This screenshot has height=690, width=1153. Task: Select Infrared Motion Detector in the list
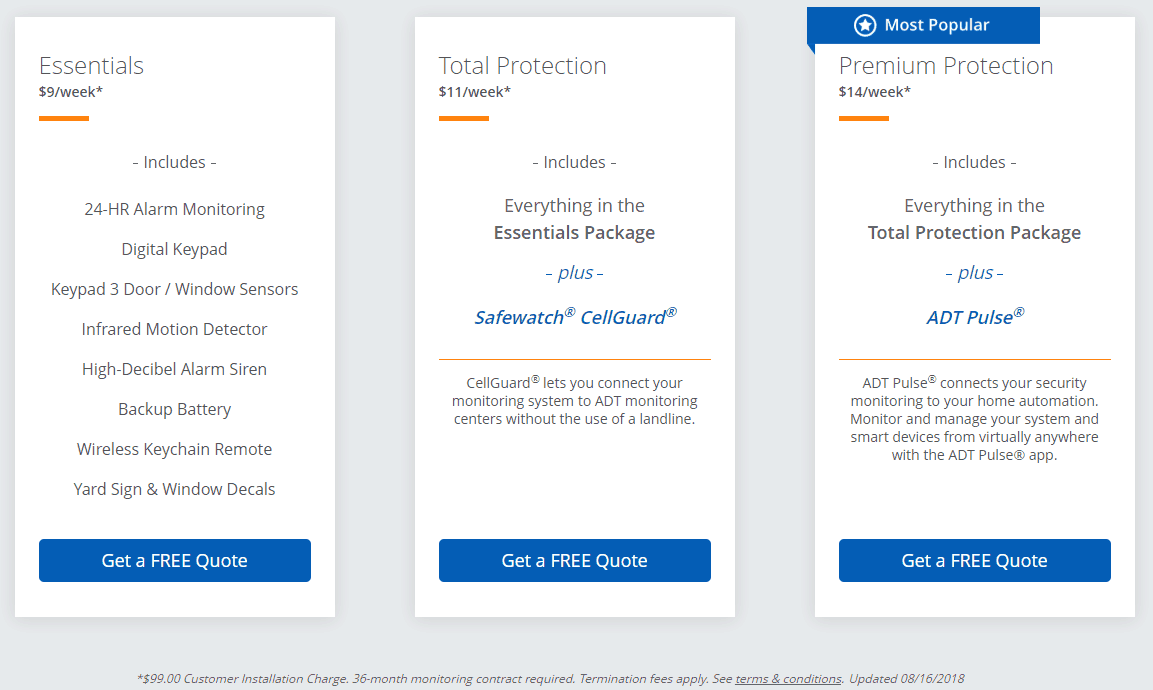(x=175, y=329)
